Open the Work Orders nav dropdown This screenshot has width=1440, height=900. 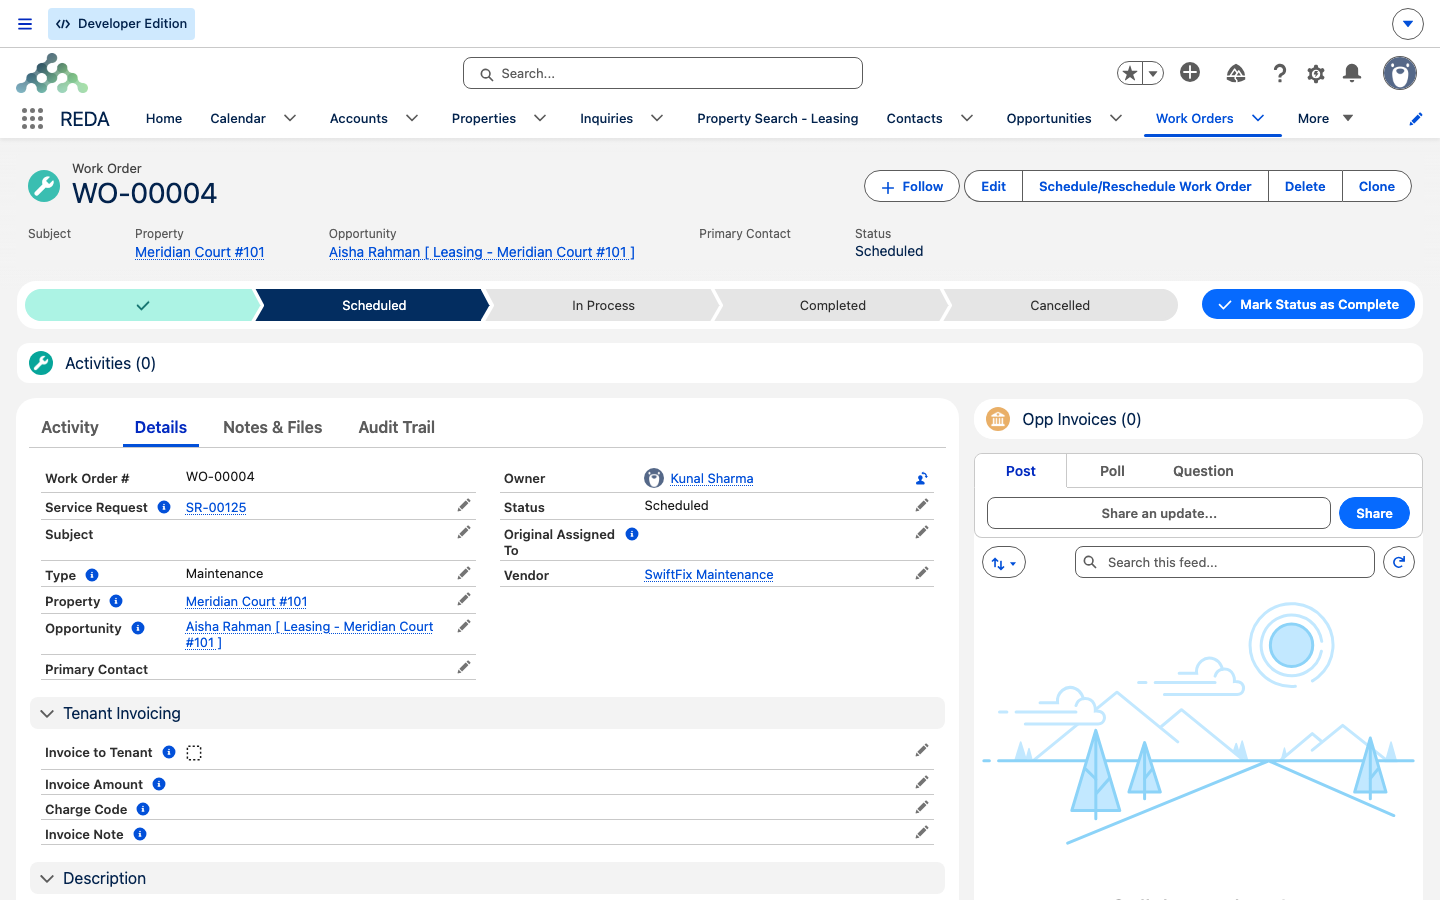coord(1258,118)
